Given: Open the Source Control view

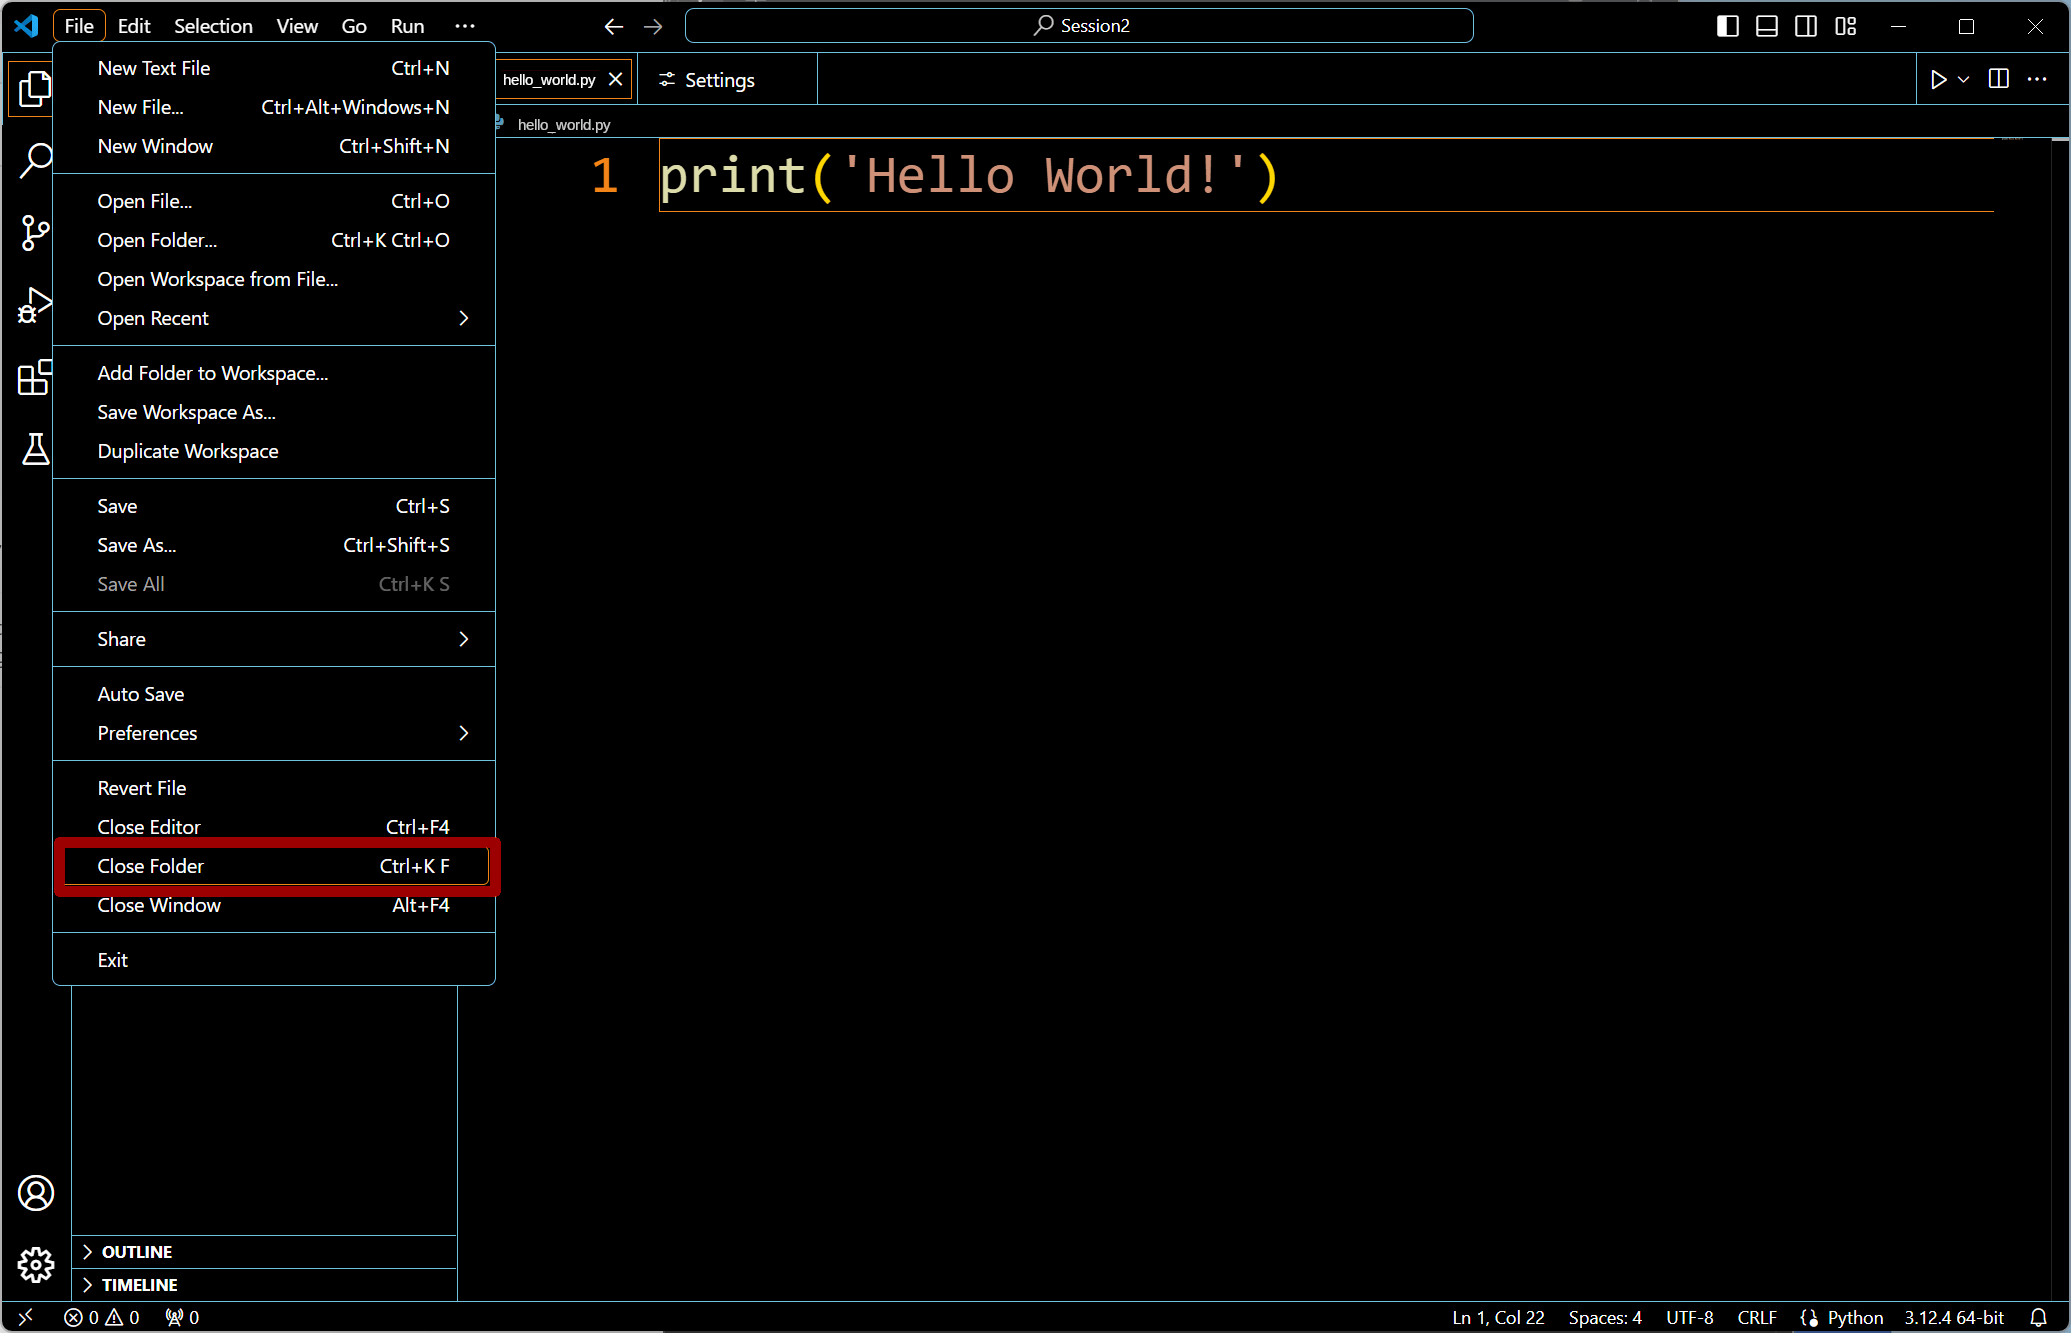Looking at the screenshot, I should click(x=35, y=233).
